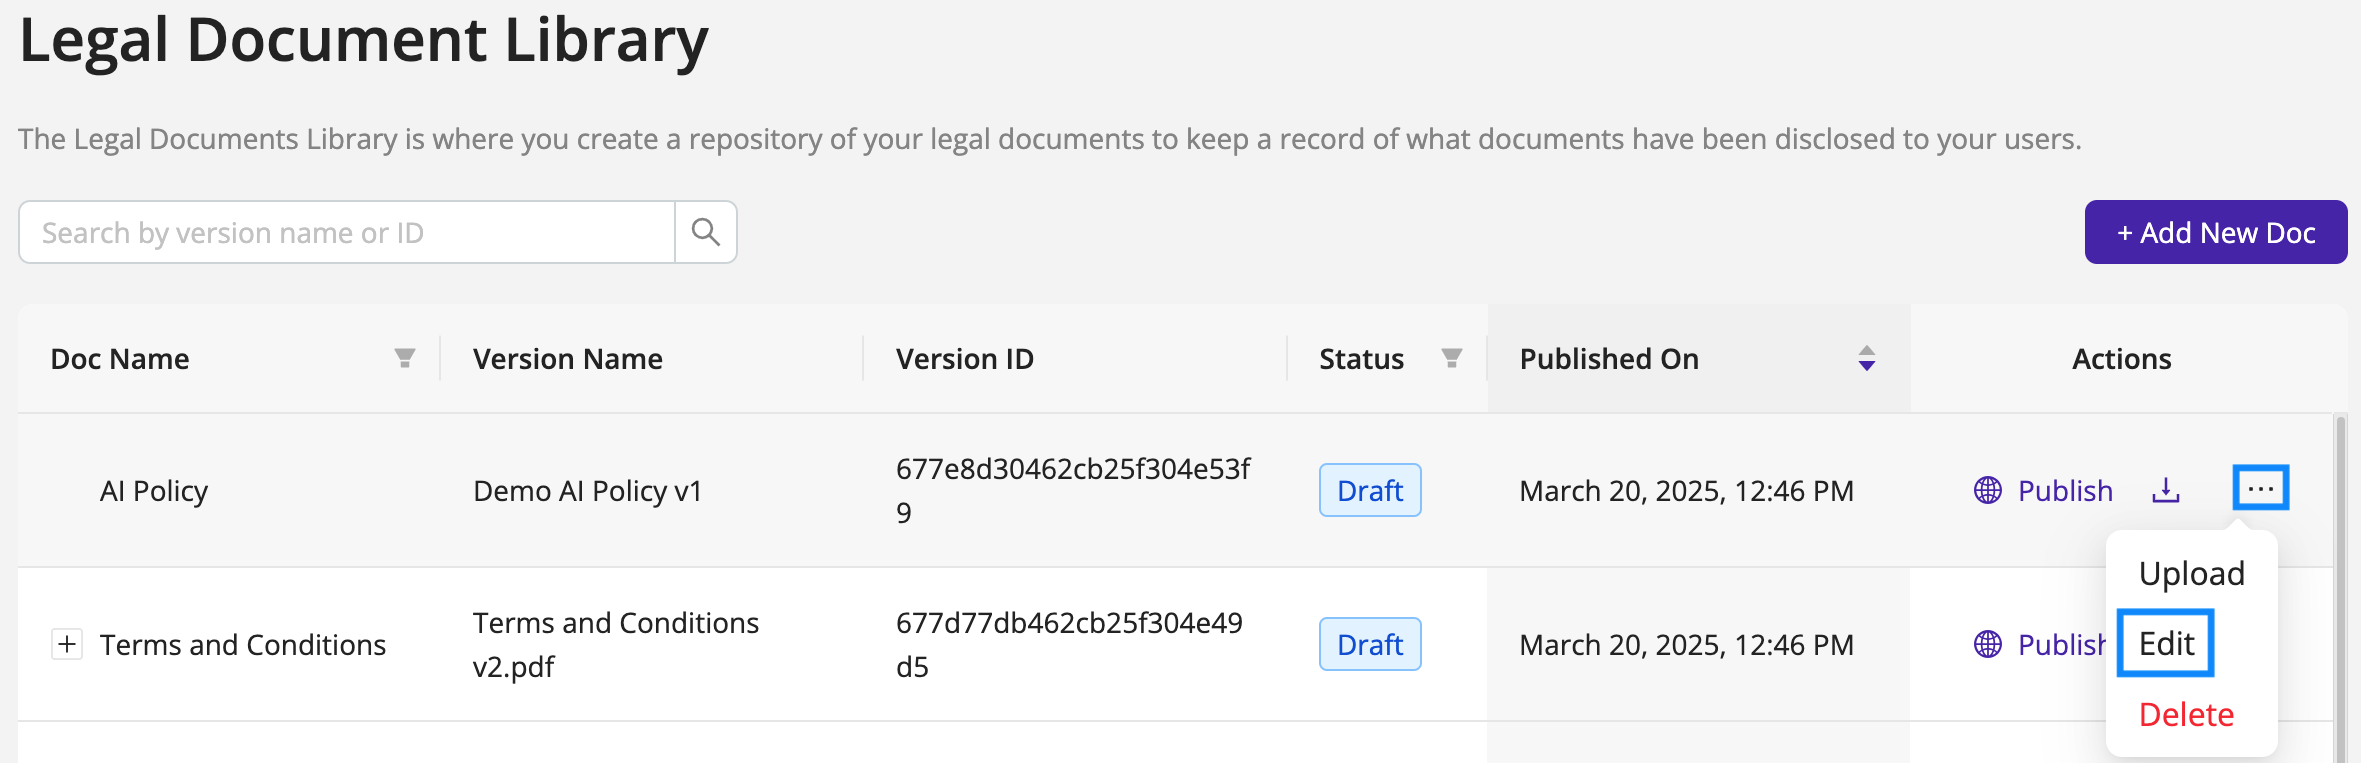The image size is (2361, 763).
Task: Download the AI Policy document
Action: (x=2166, y=490)
